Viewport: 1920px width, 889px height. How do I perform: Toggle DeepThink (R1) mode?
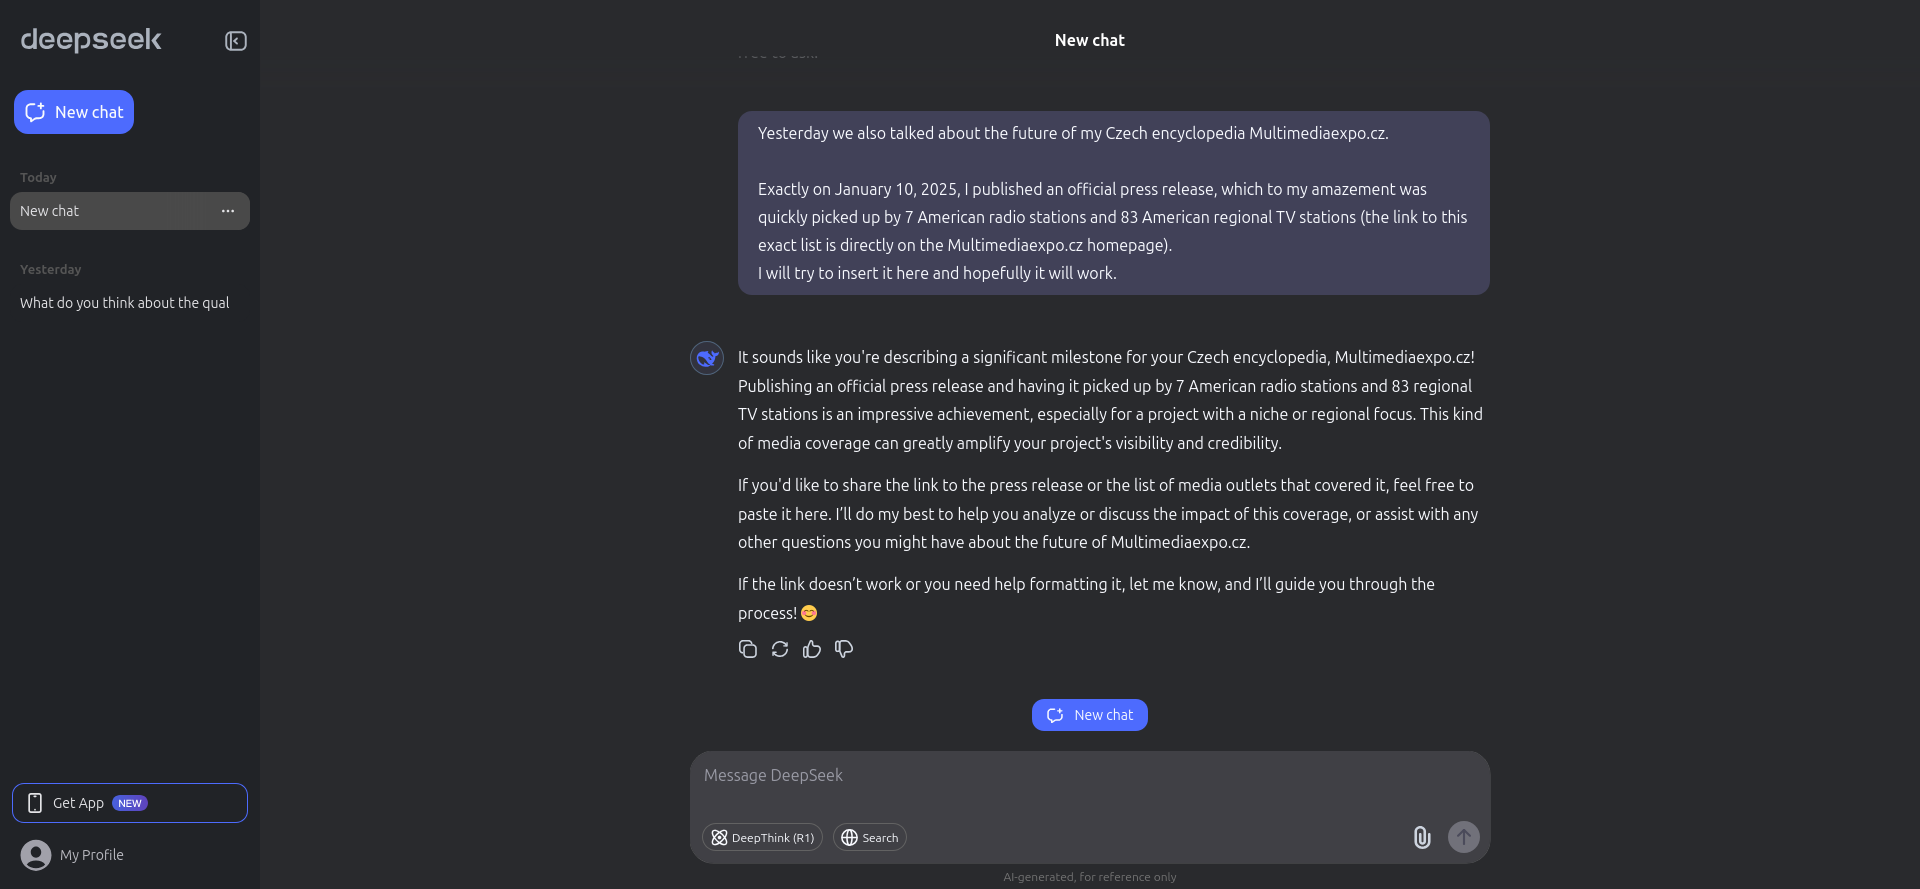coord(762,838)
